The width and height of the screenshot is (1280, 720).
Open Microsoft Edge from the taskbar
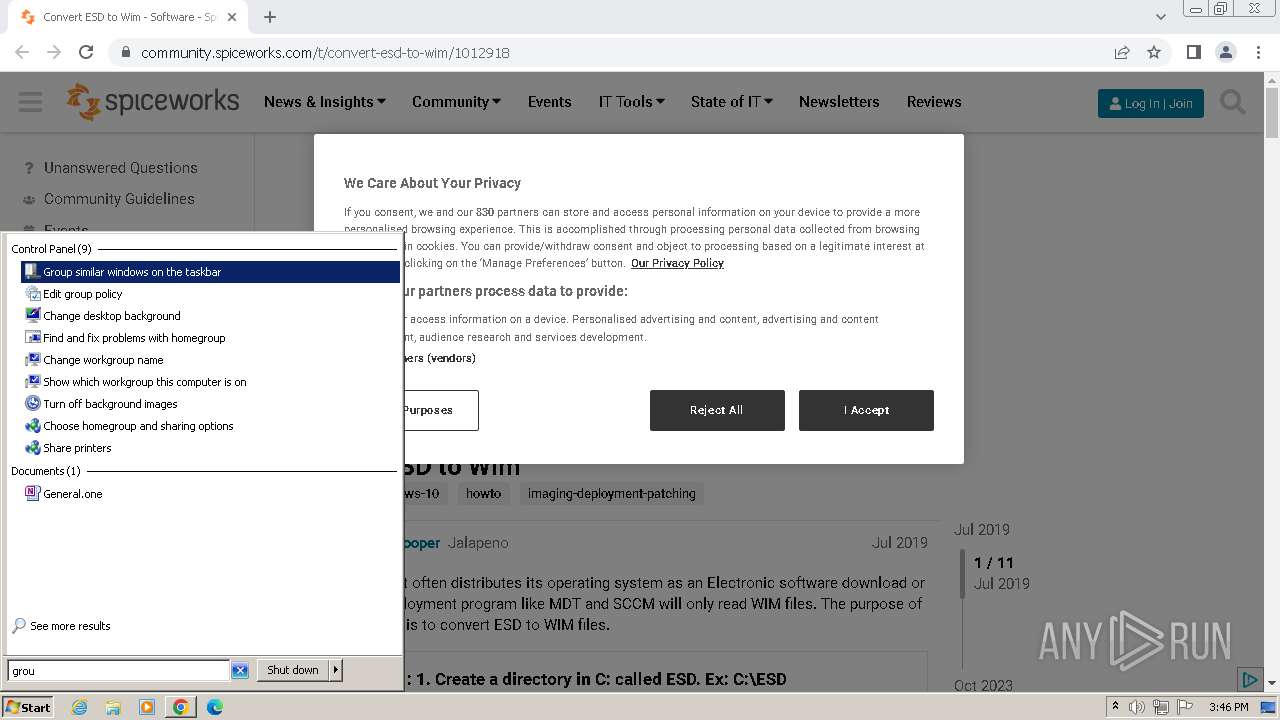214,707
